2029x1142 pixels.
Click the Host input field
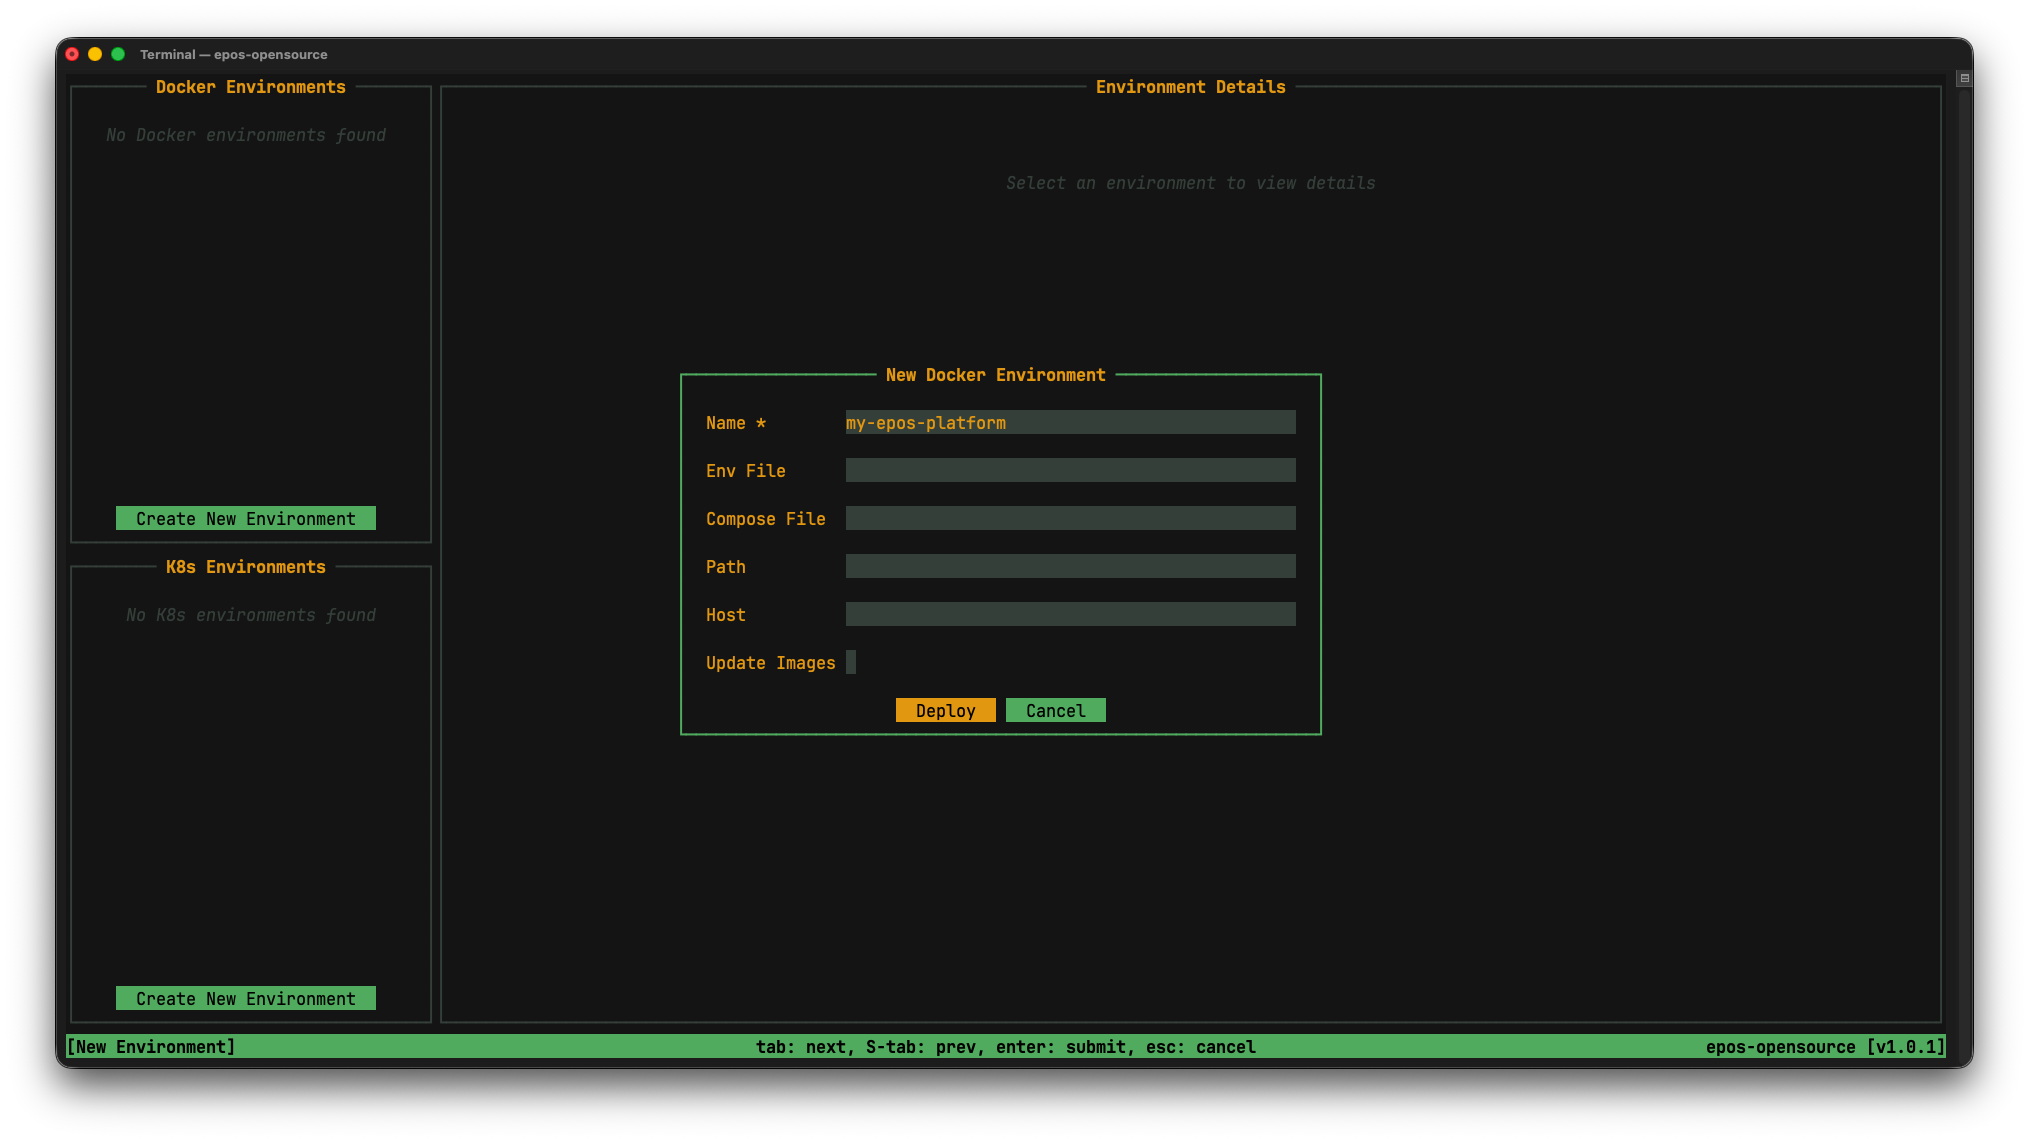[1069, 614]
